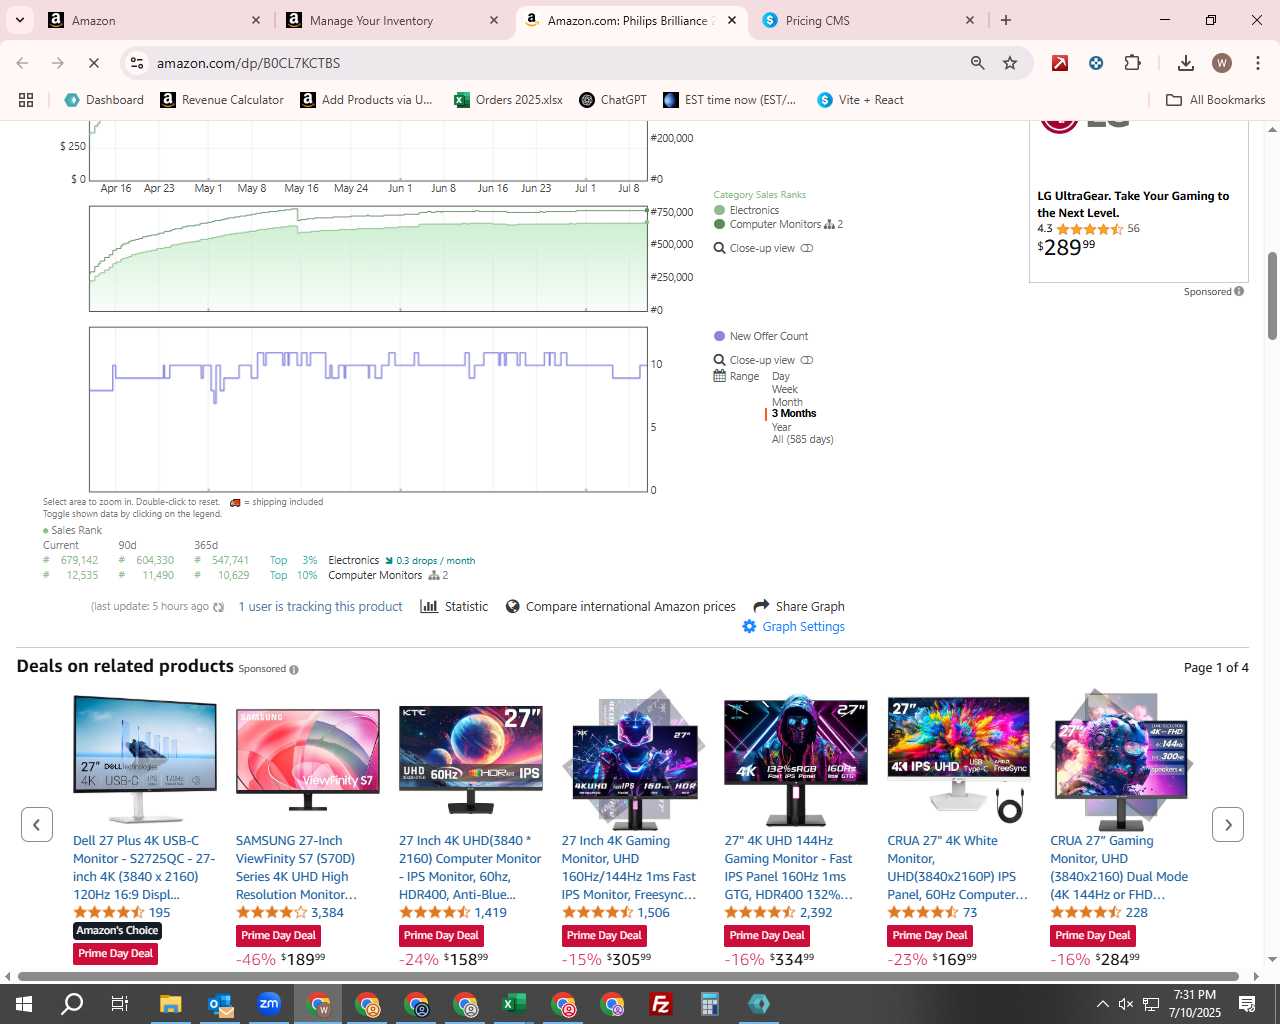Open Outlook from taskbar

(220, 1004)
